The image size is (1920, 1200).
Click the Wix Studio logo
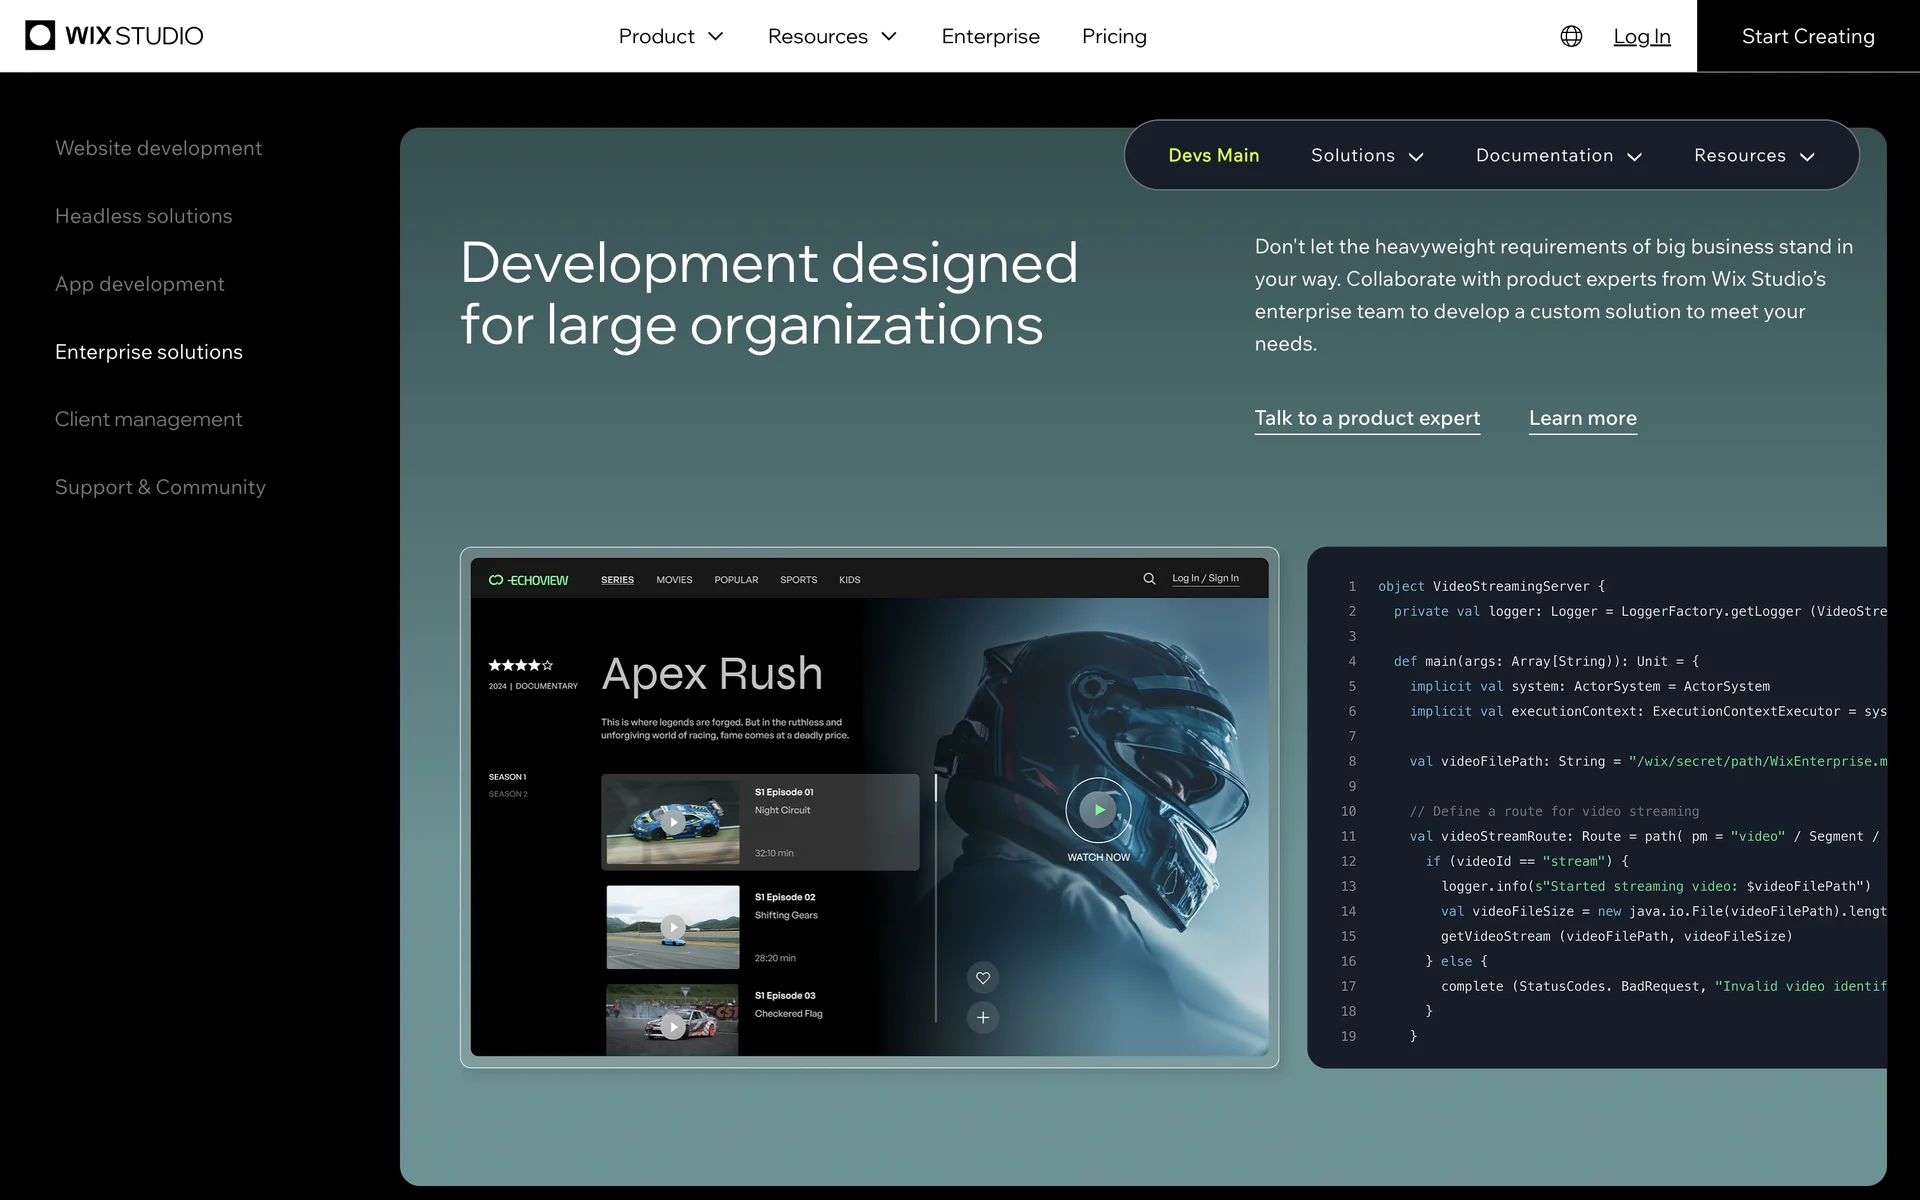tap(114, 36)
